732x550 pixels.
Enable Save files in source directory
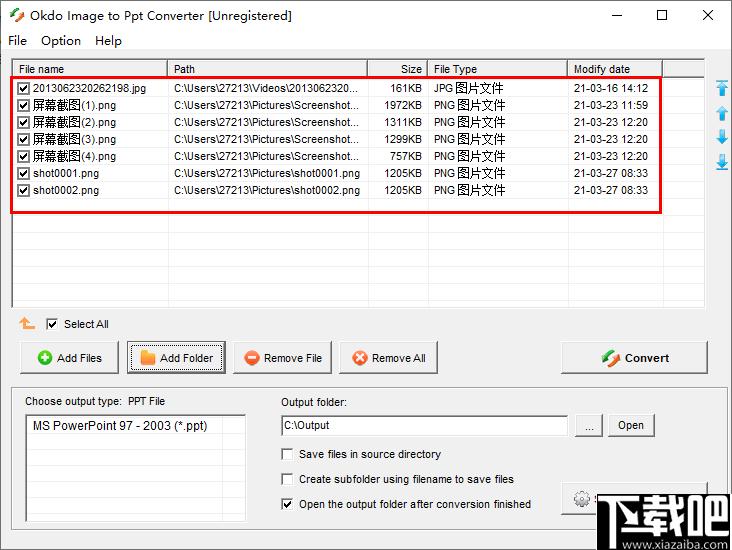pyautogui.click(x=287, y=454)
